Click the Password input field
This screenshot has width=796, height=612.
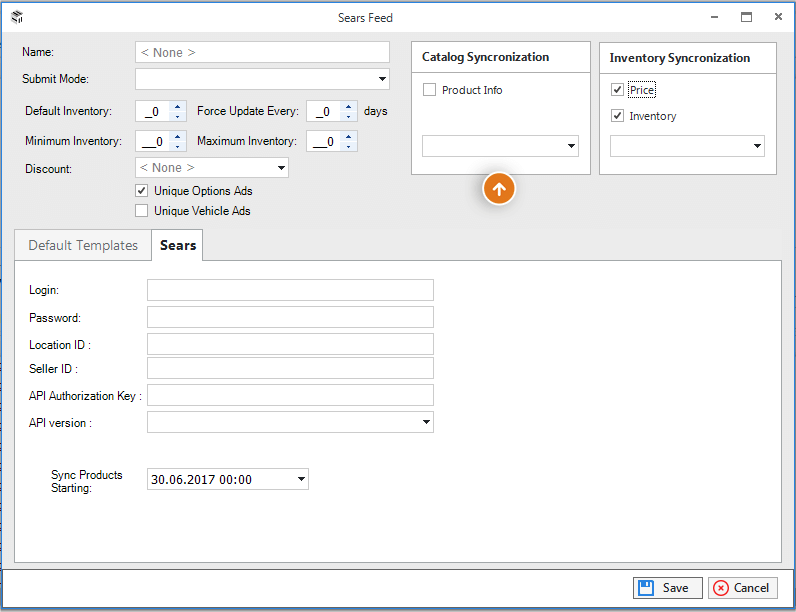tap(290, 317)
